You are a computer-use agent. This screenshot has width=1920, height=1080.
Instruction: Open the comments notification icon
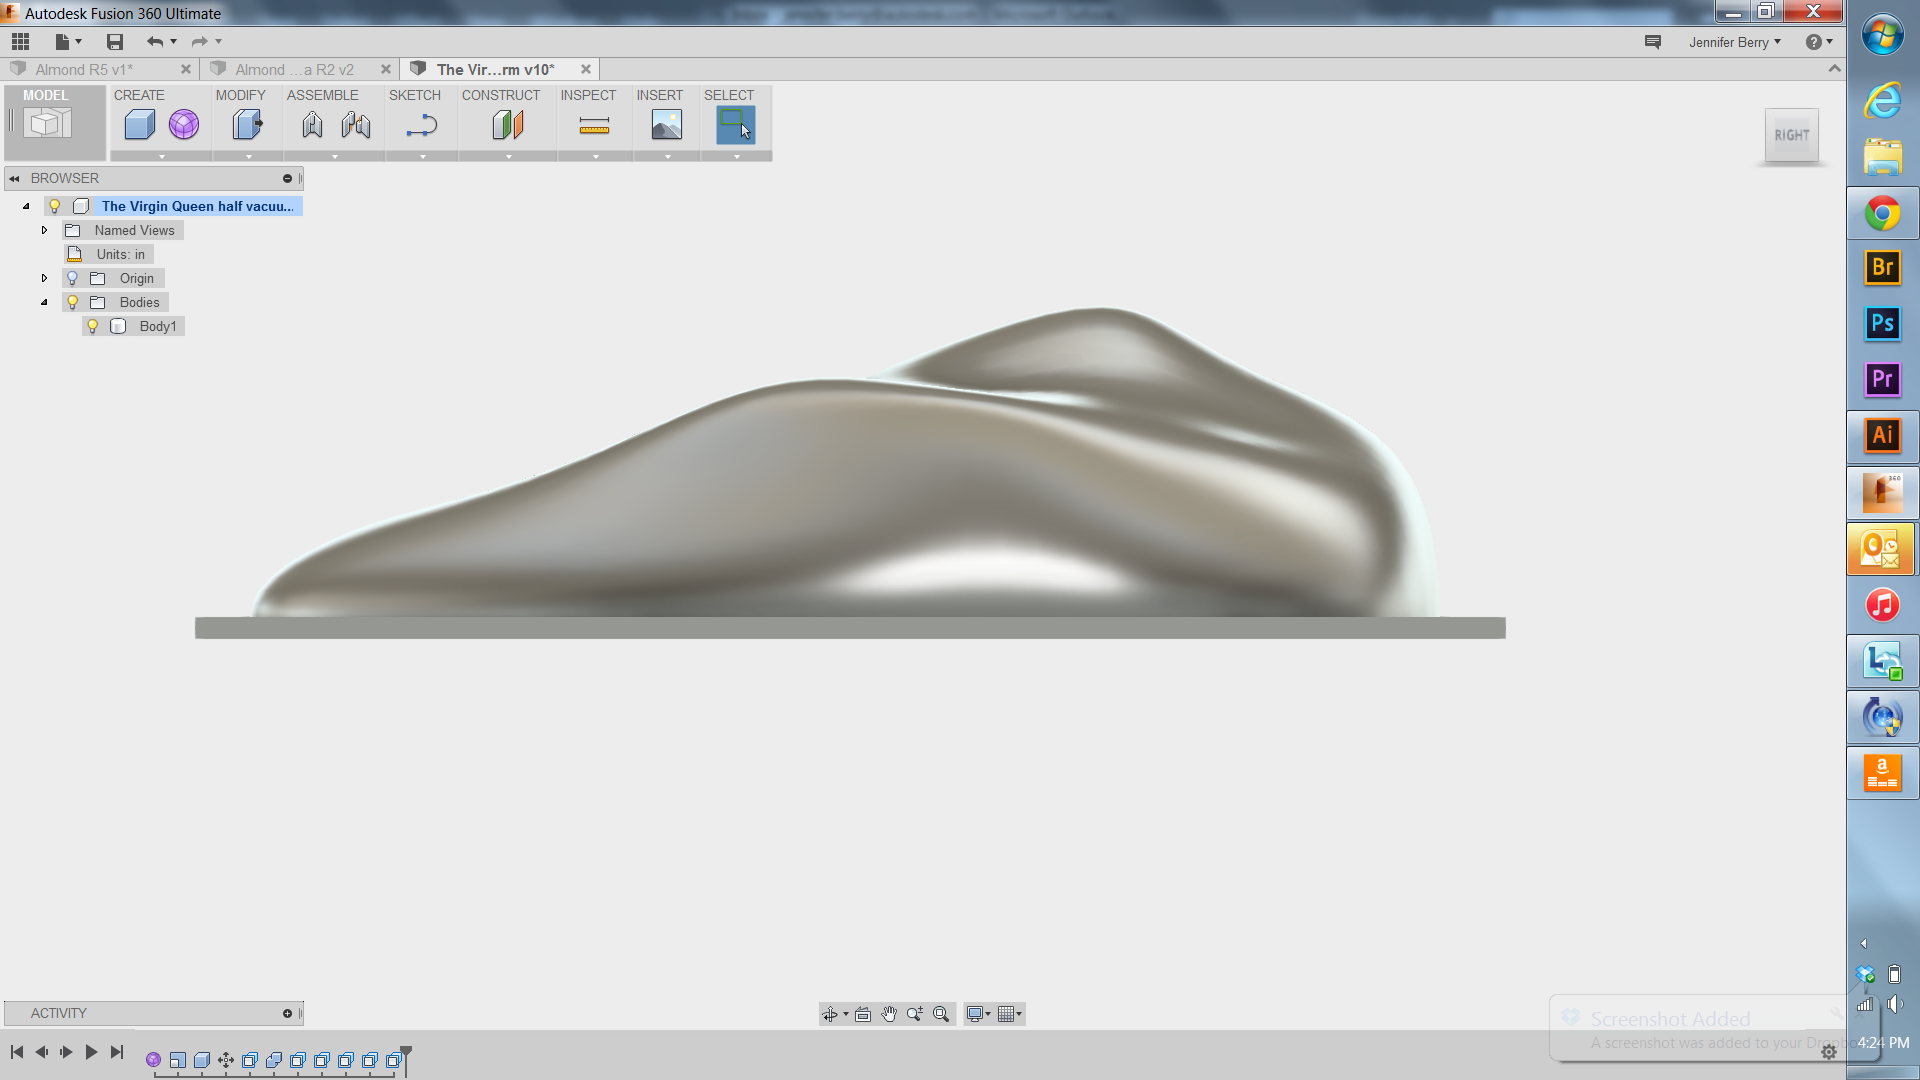(1653, 42)
